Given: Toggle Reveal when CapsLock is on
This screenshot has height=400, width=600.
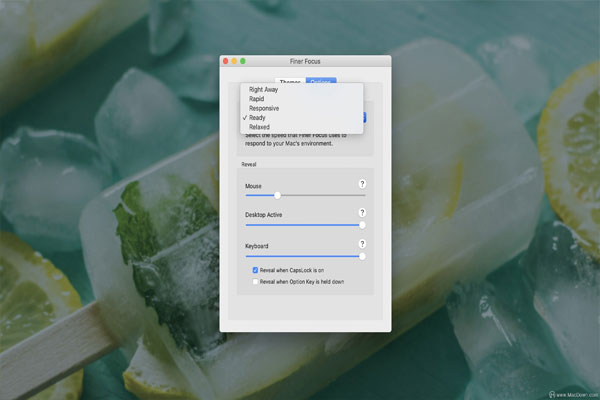Looking at the screenshot, I should [255, 270].
